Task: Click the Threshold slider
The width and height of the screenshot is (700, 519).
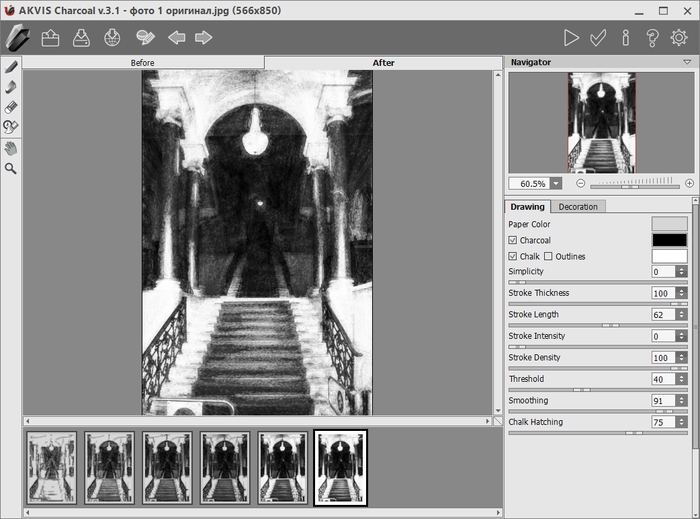Action: click(598, 390)
